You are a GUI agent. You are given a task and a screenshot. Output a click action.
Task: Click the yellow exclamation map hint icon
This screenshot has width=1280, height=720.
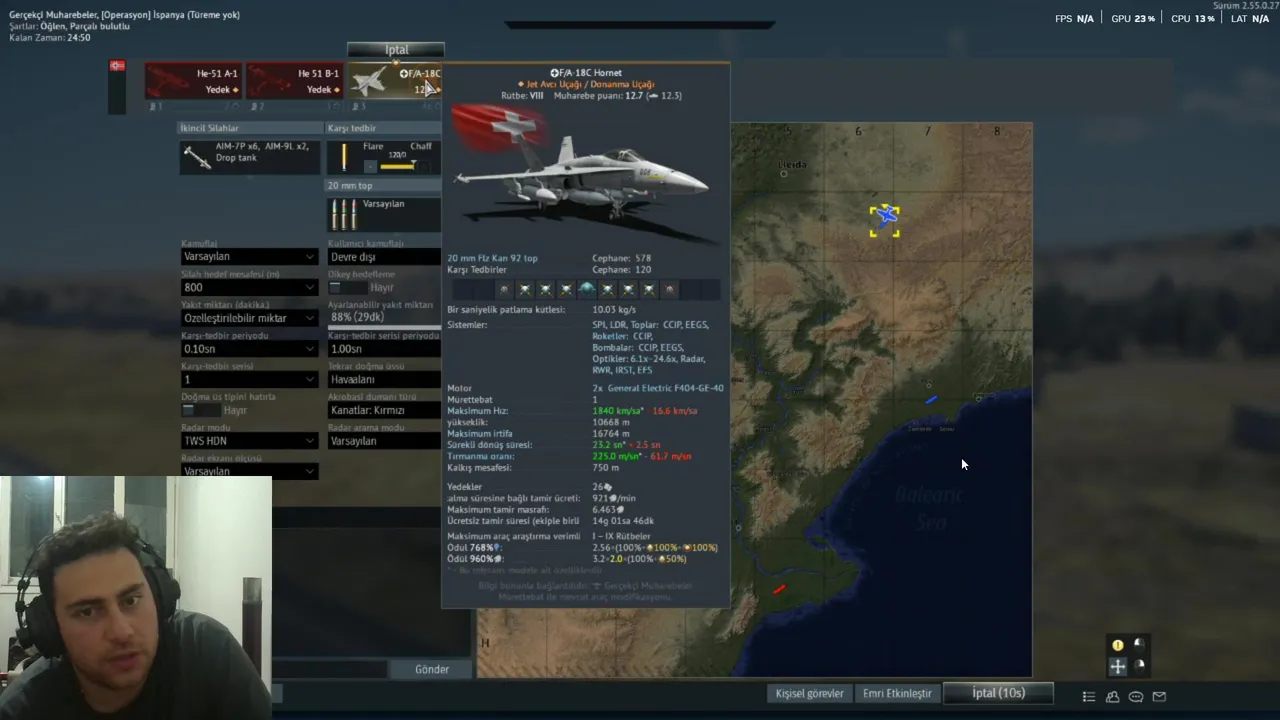point(1117,645)
